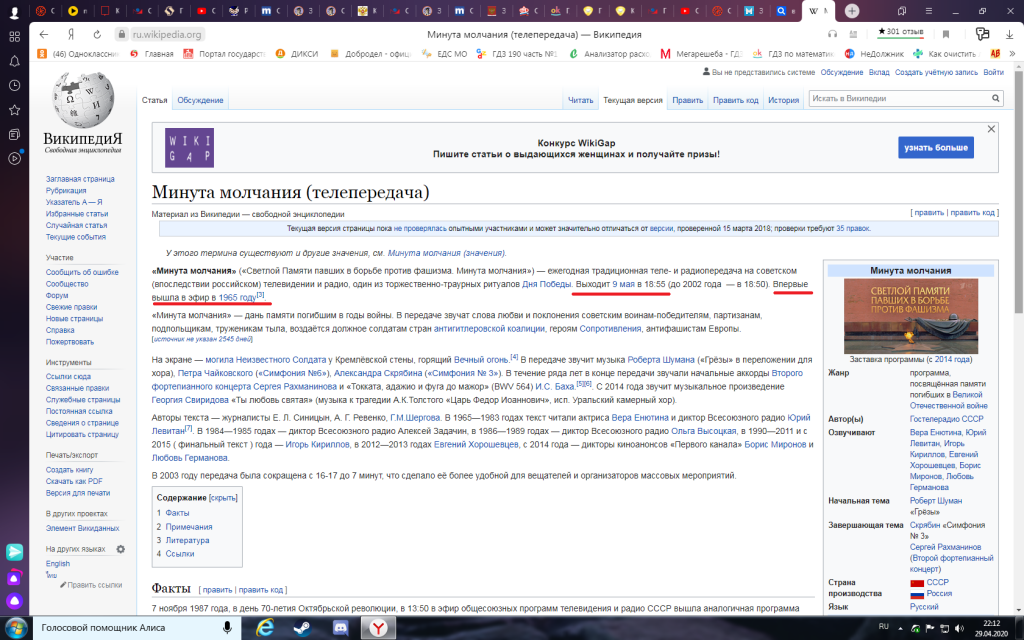Click the microphone icon in the Alice taskbar search

[227, 627]
